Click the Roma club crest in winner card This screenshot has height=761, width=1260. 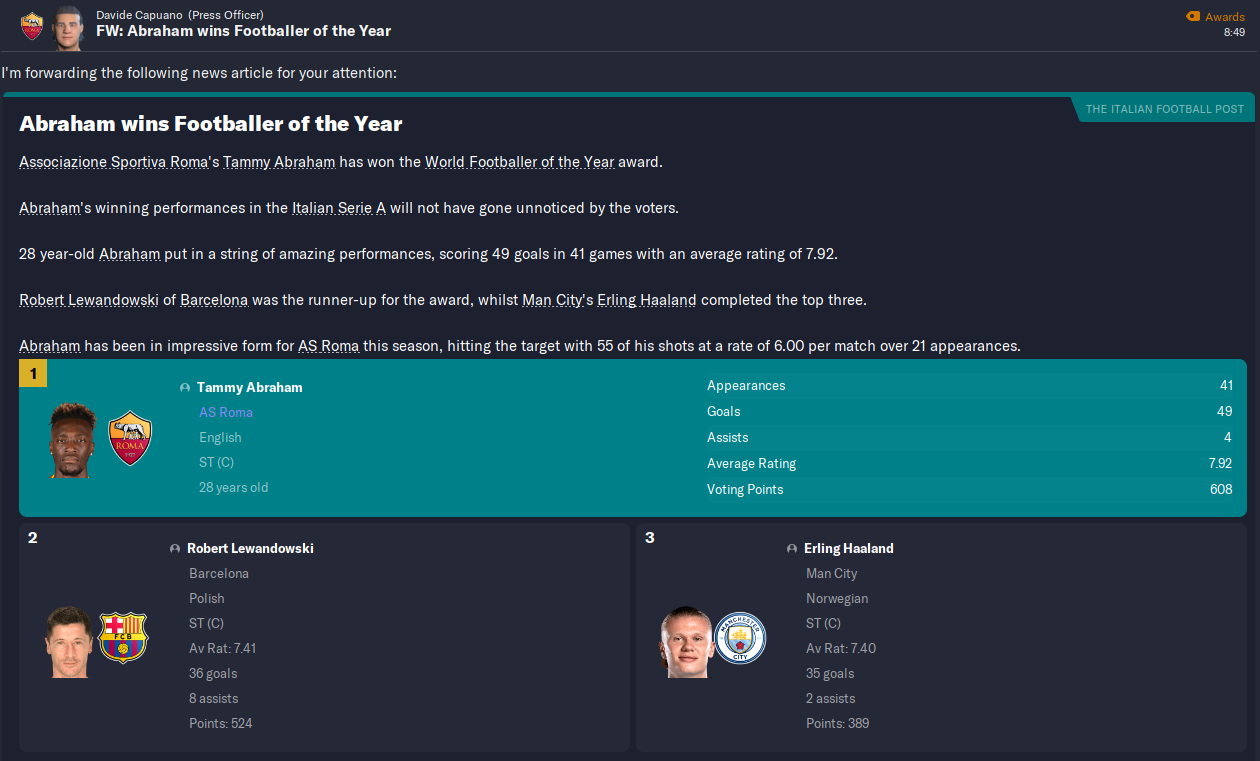pyautogui.click(x=129, y=438)
